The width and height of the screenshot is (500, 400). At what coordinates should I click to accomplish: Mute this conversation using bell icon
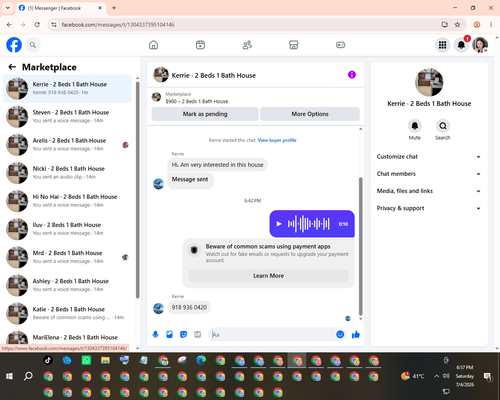[x=415, y=126]
